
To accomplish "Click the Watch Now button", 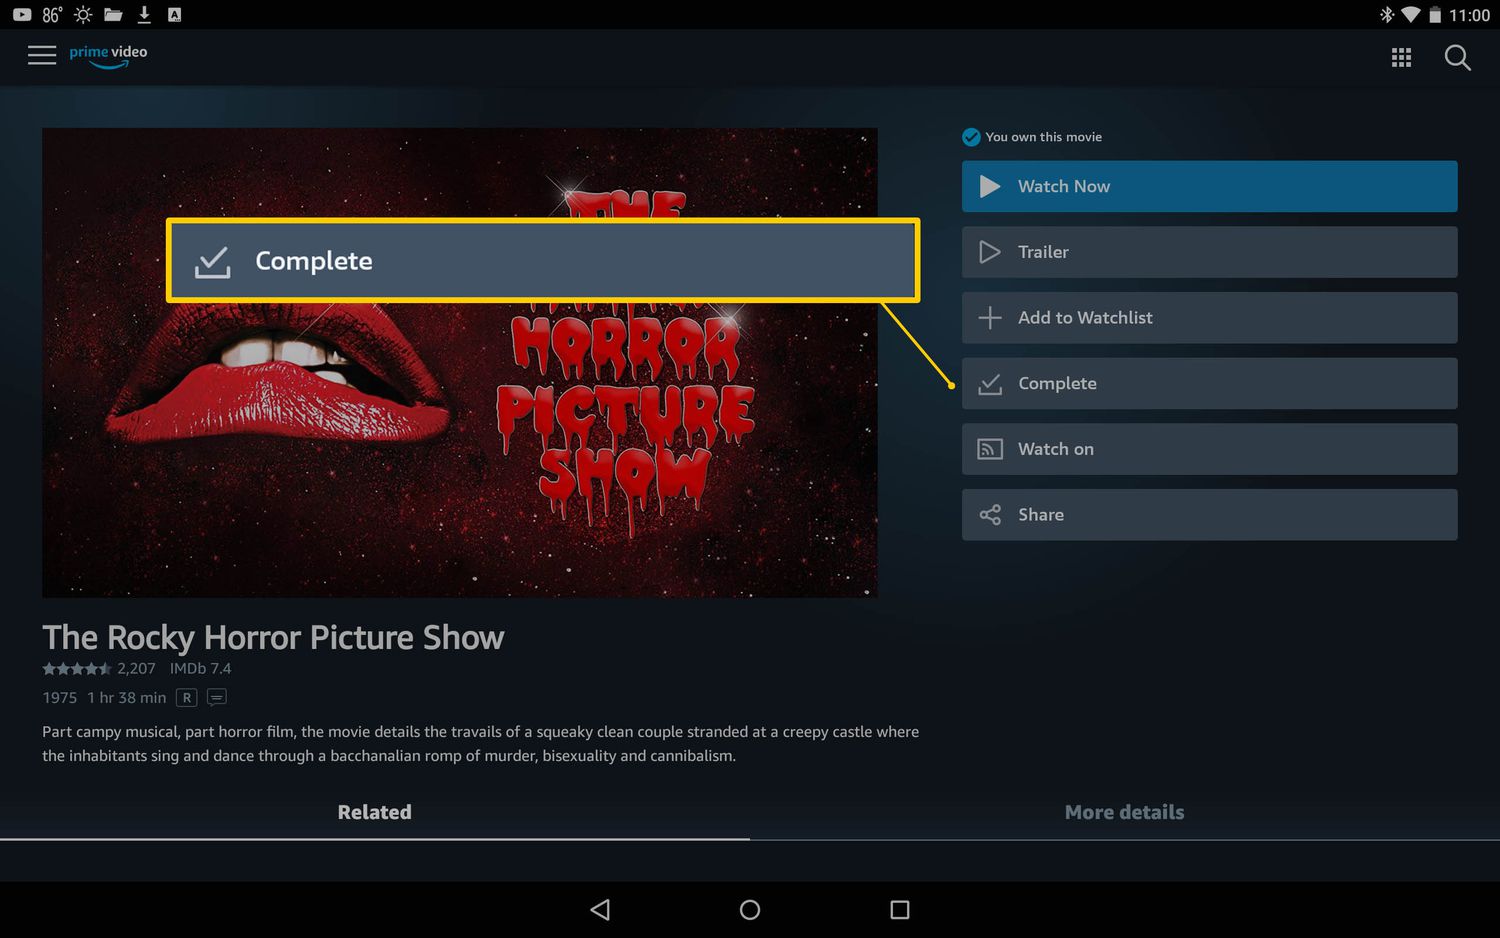I will click(x=1208, y=186).
